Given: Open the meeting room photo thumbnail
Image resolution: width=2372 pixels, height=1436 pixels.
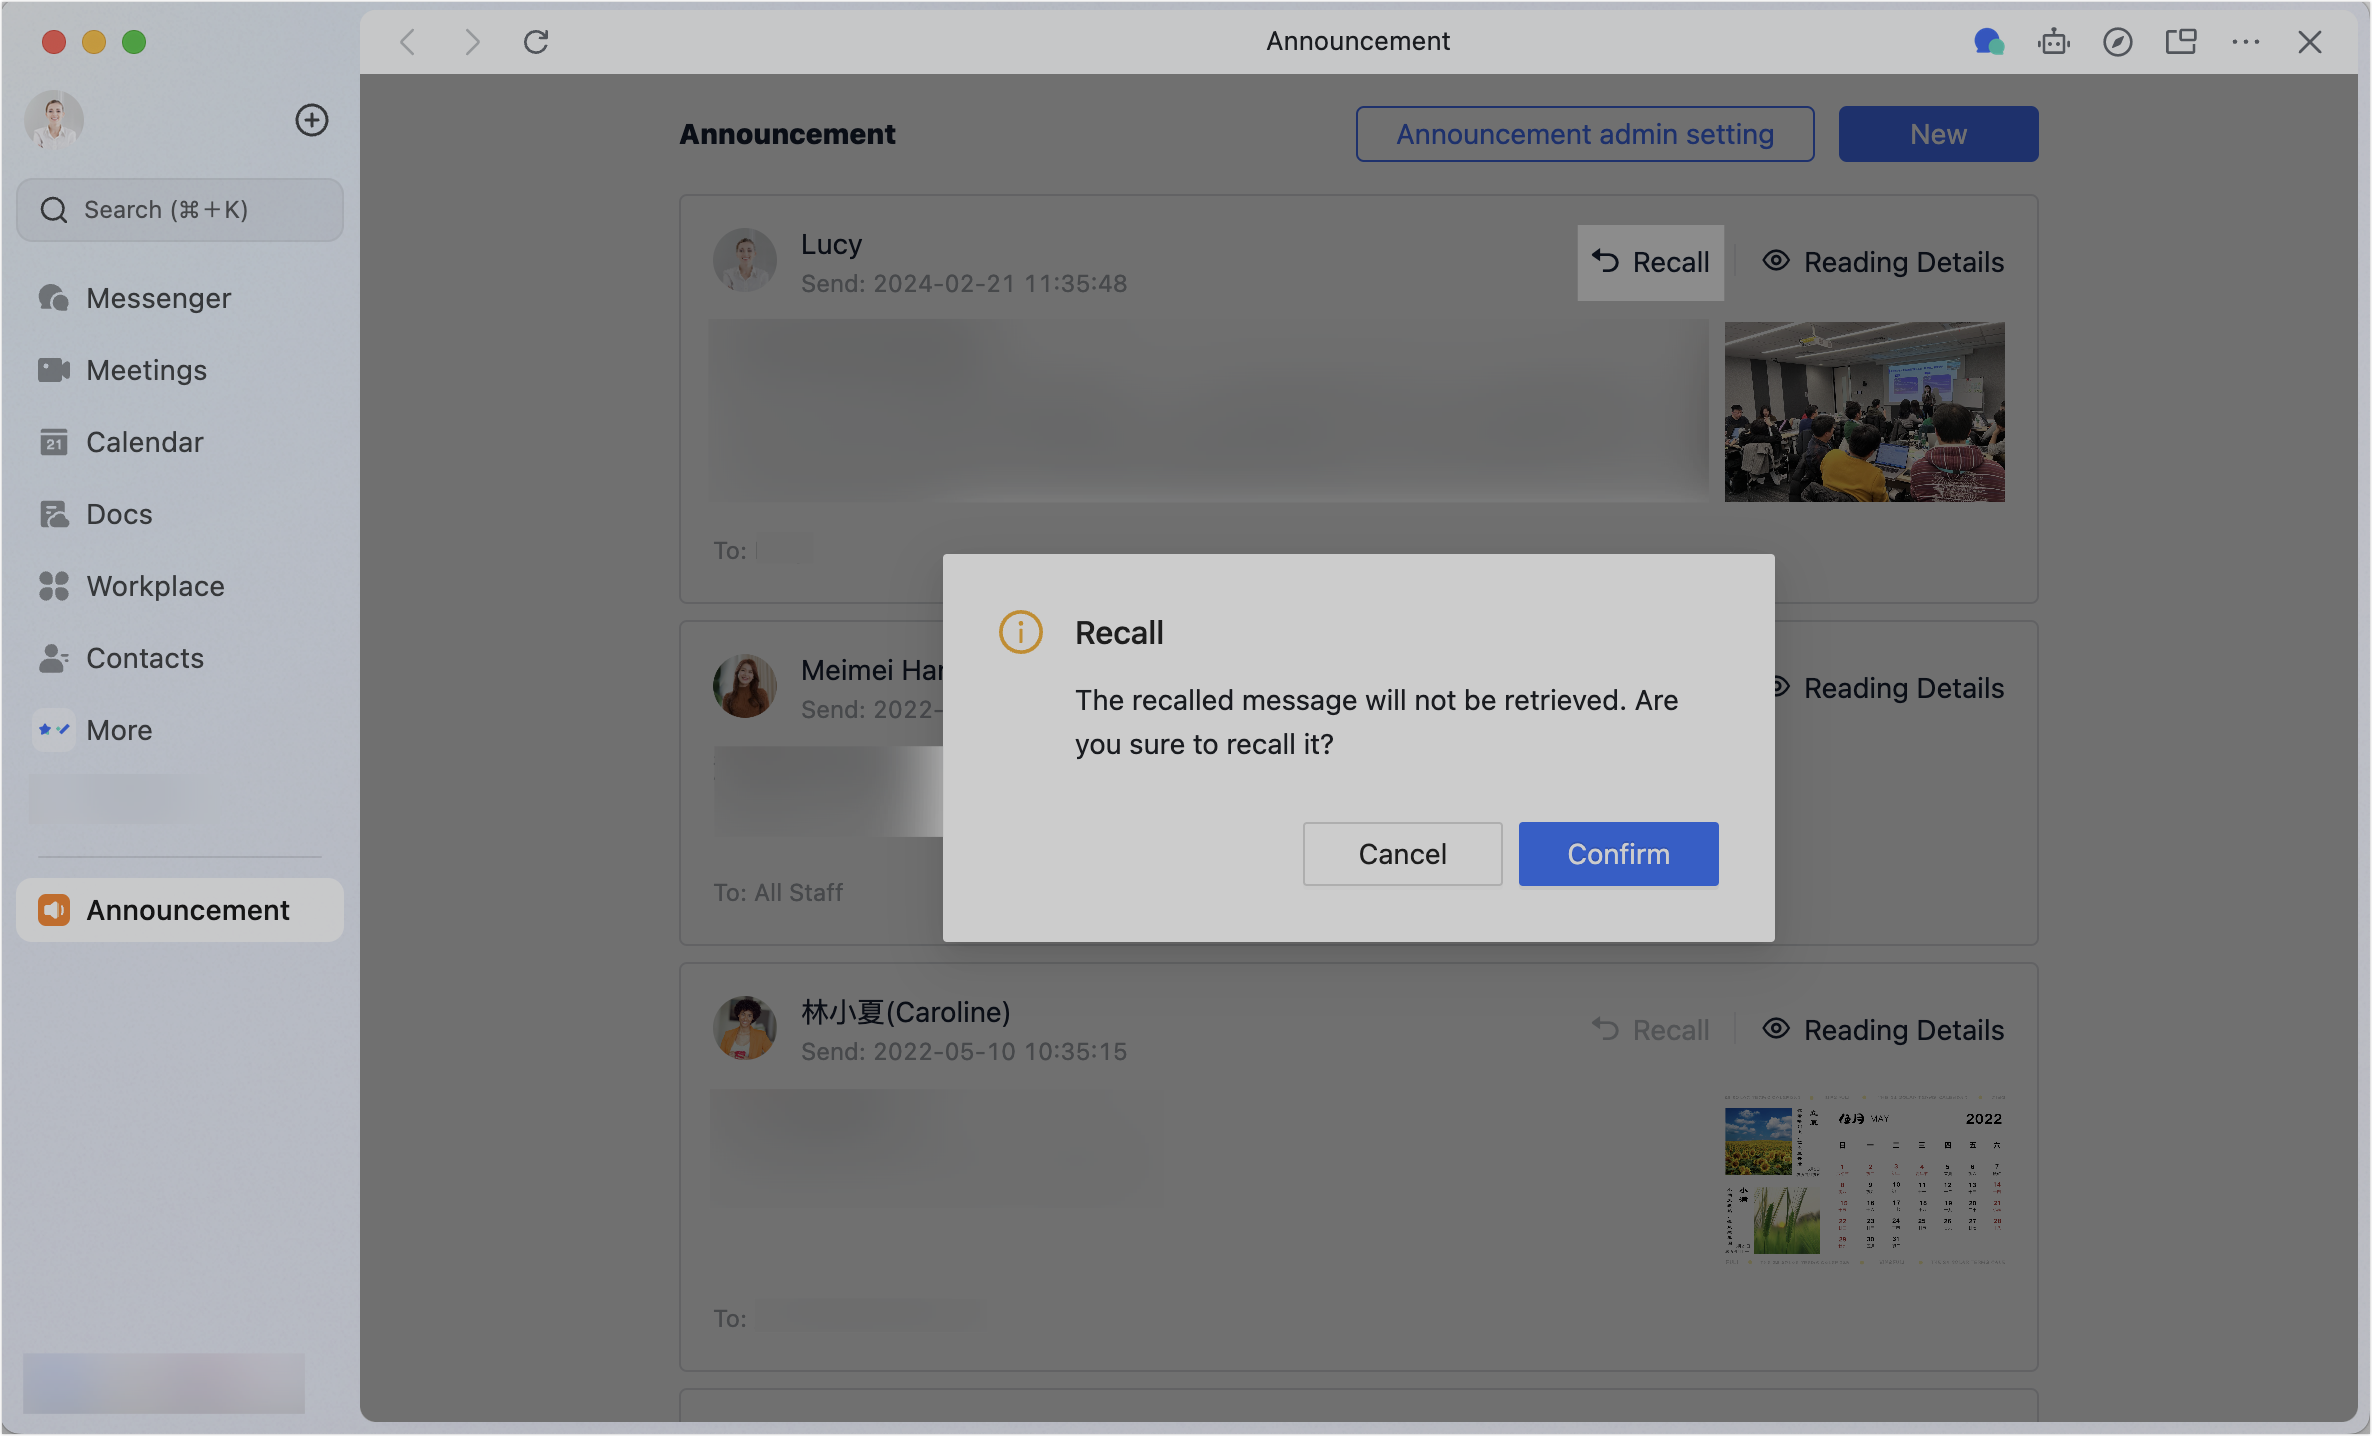Looking at the screenshot, I should 1864,412.
